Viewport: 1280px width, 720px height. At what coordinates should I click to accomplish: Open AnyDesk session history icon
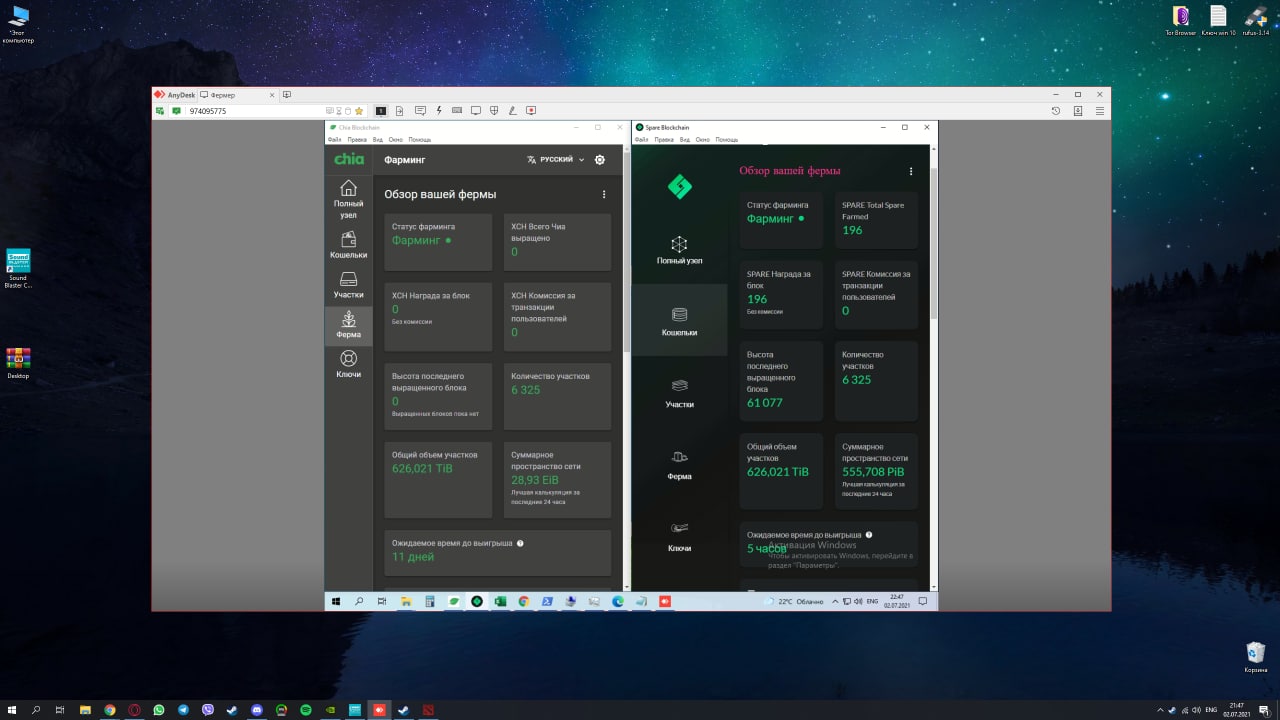(1055, 110)
